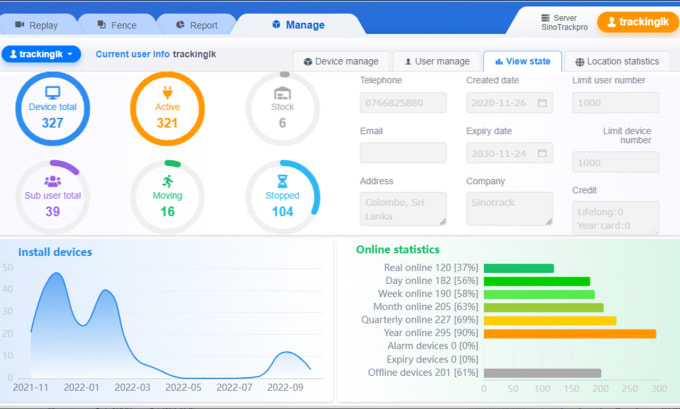Click the Install devices heading
Image resolution: width=680 pixels, height=409 pixels.
coord(55,252)
